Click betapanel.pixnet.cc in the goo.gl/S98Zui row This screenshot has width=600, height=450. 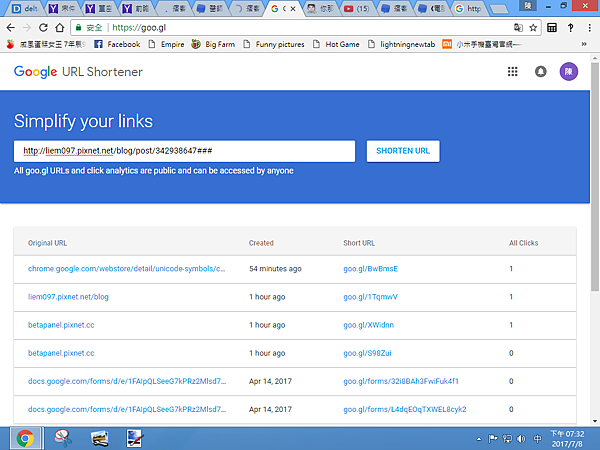point(61,353)
